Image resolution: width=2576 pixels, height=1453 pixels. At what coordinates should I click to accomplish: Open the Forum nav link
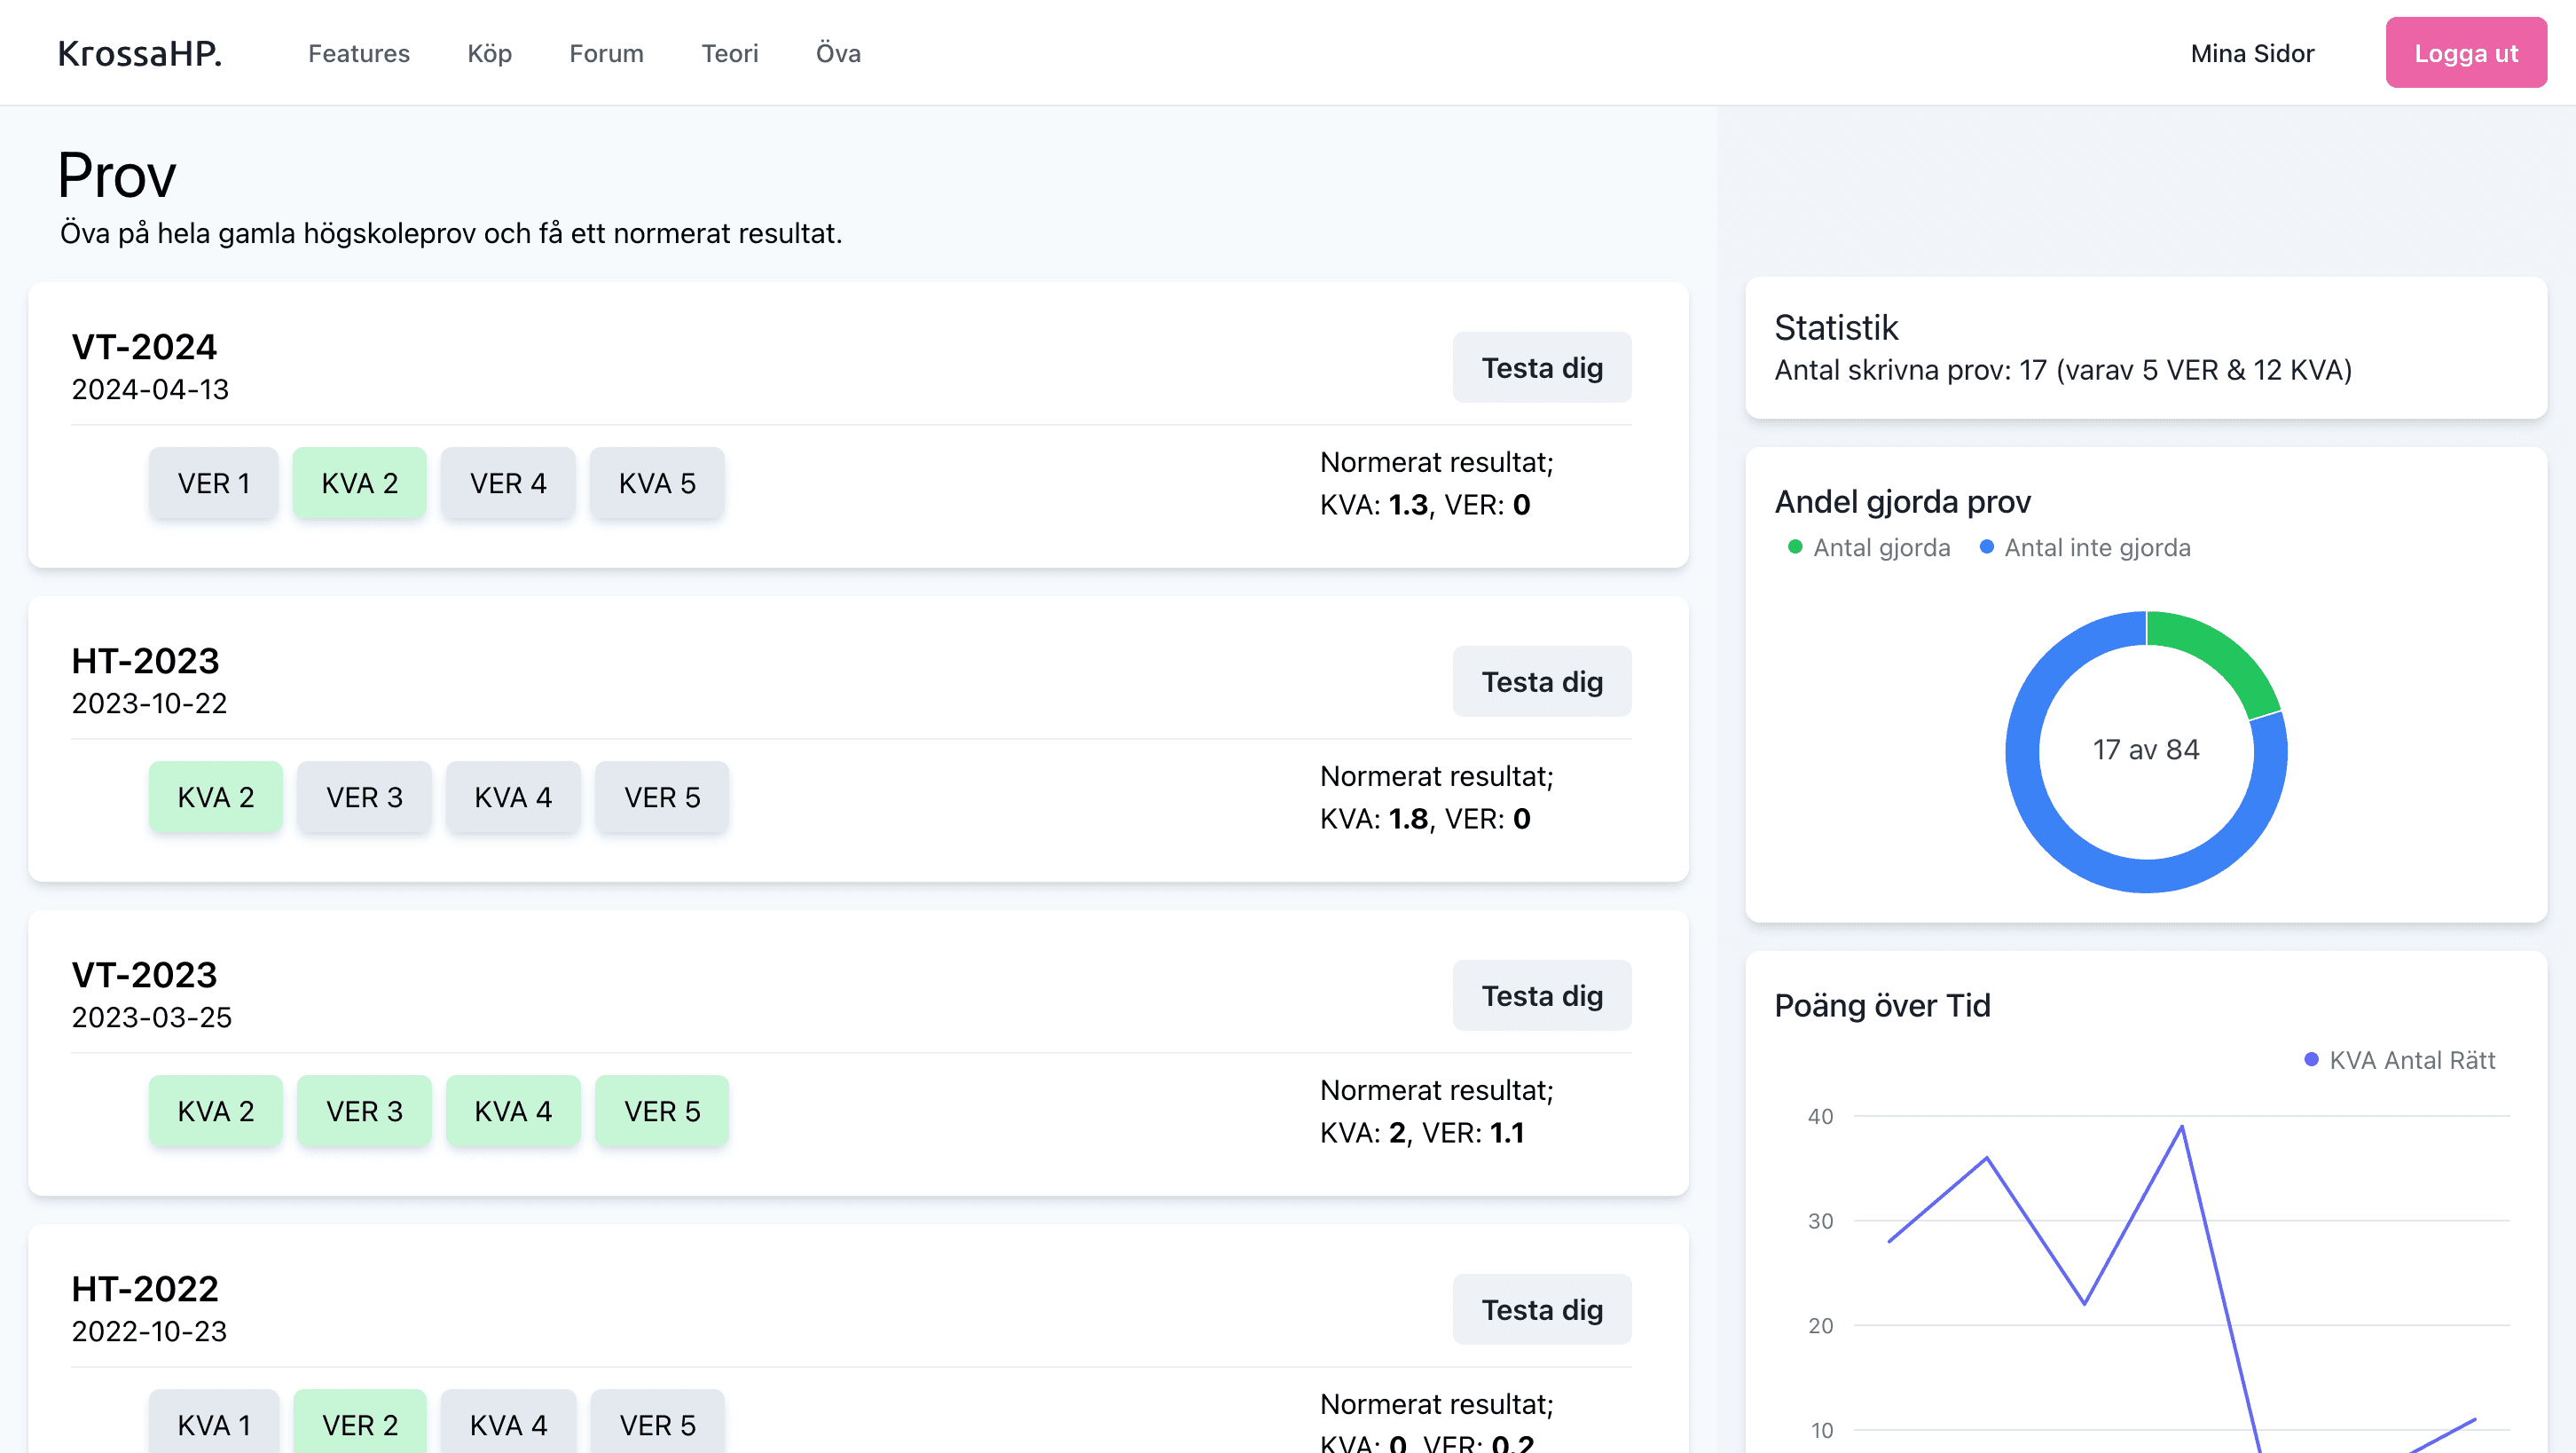[606, 53]
